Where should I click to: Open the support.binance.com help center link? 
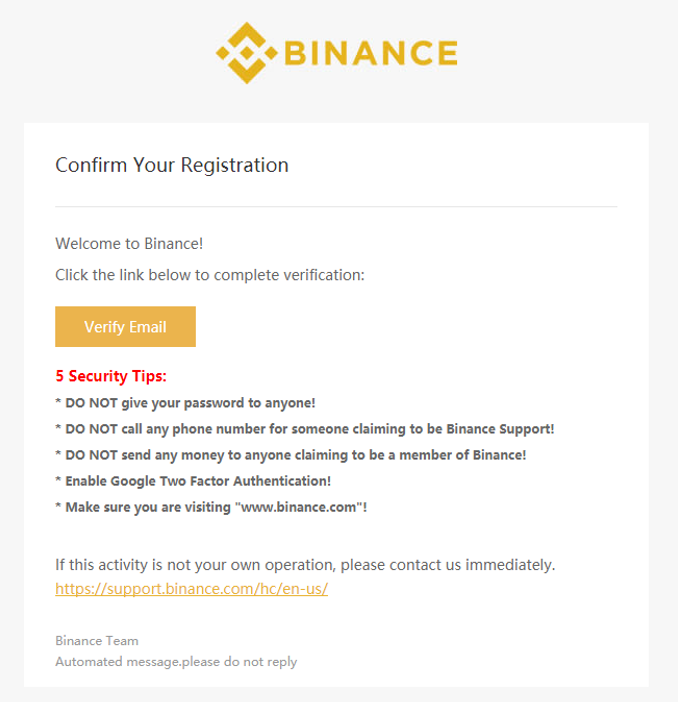[192, 588]
